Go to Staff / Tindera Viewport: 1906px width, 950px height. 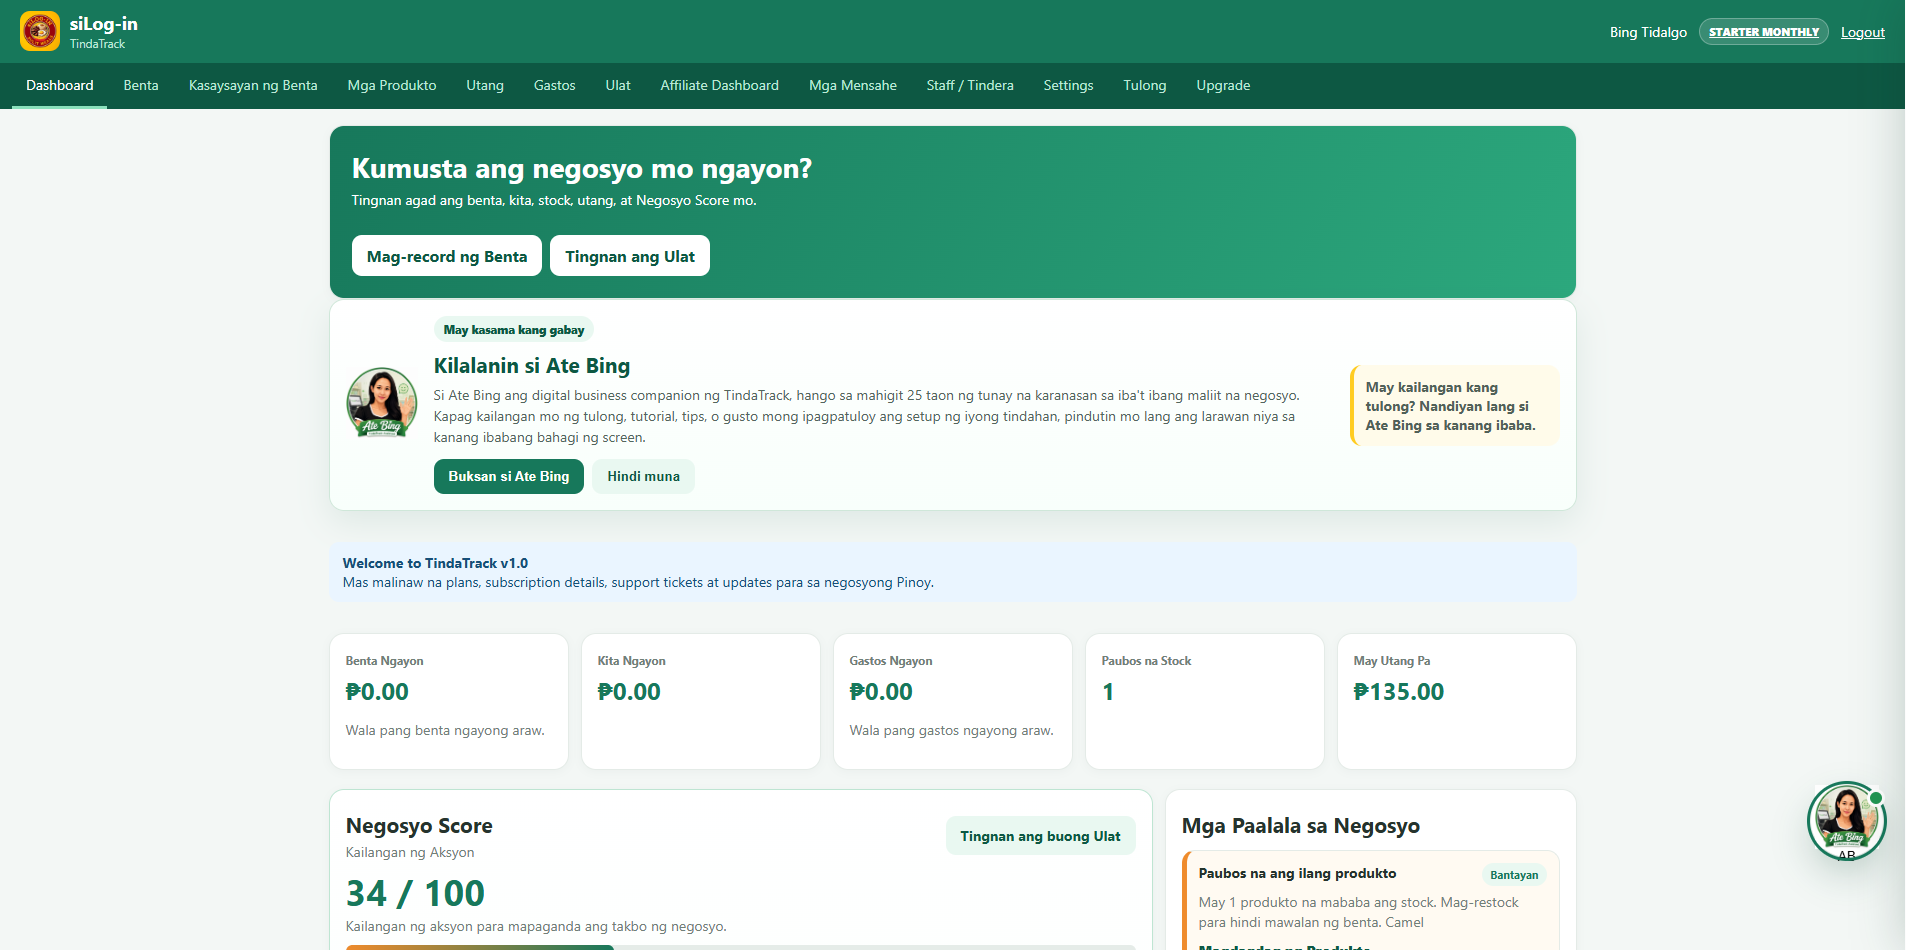coord(970,86)
